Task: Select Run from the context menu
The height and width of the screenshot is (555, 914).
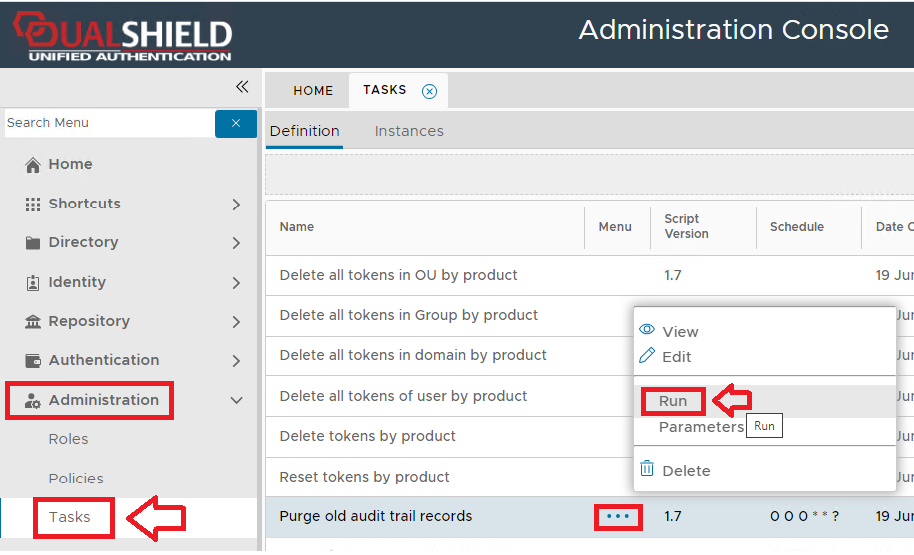Action: click(673, 401)
